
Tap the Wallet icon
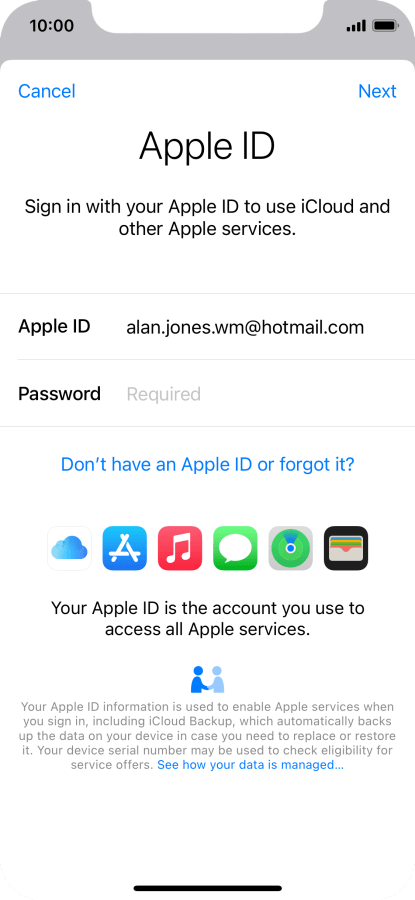pos(346,548)
